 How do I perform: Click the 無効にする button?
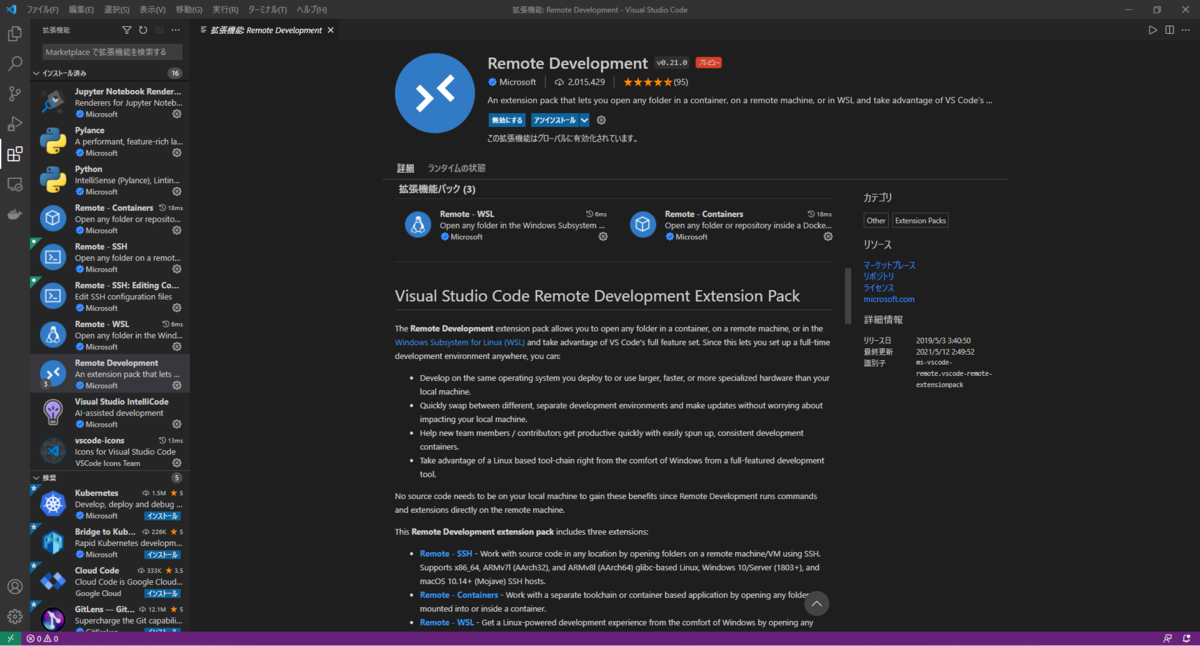tap(507, 120)
